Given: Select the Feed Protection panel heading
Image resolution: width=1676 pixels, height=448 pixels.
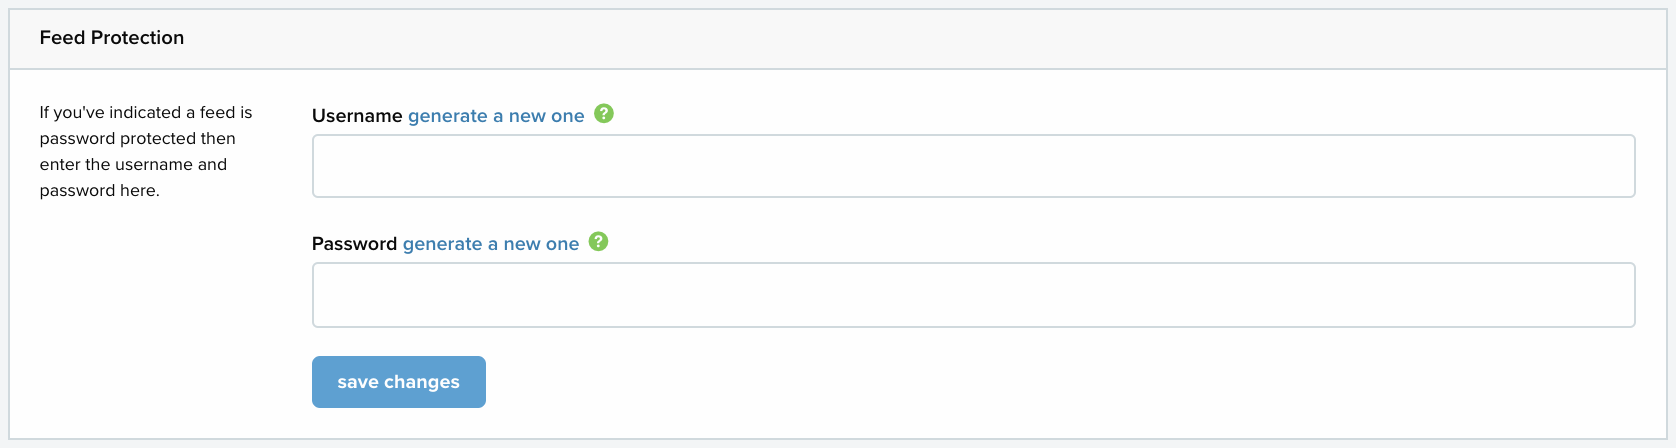Looking at the screenshot, I should (x=112, y=38).
